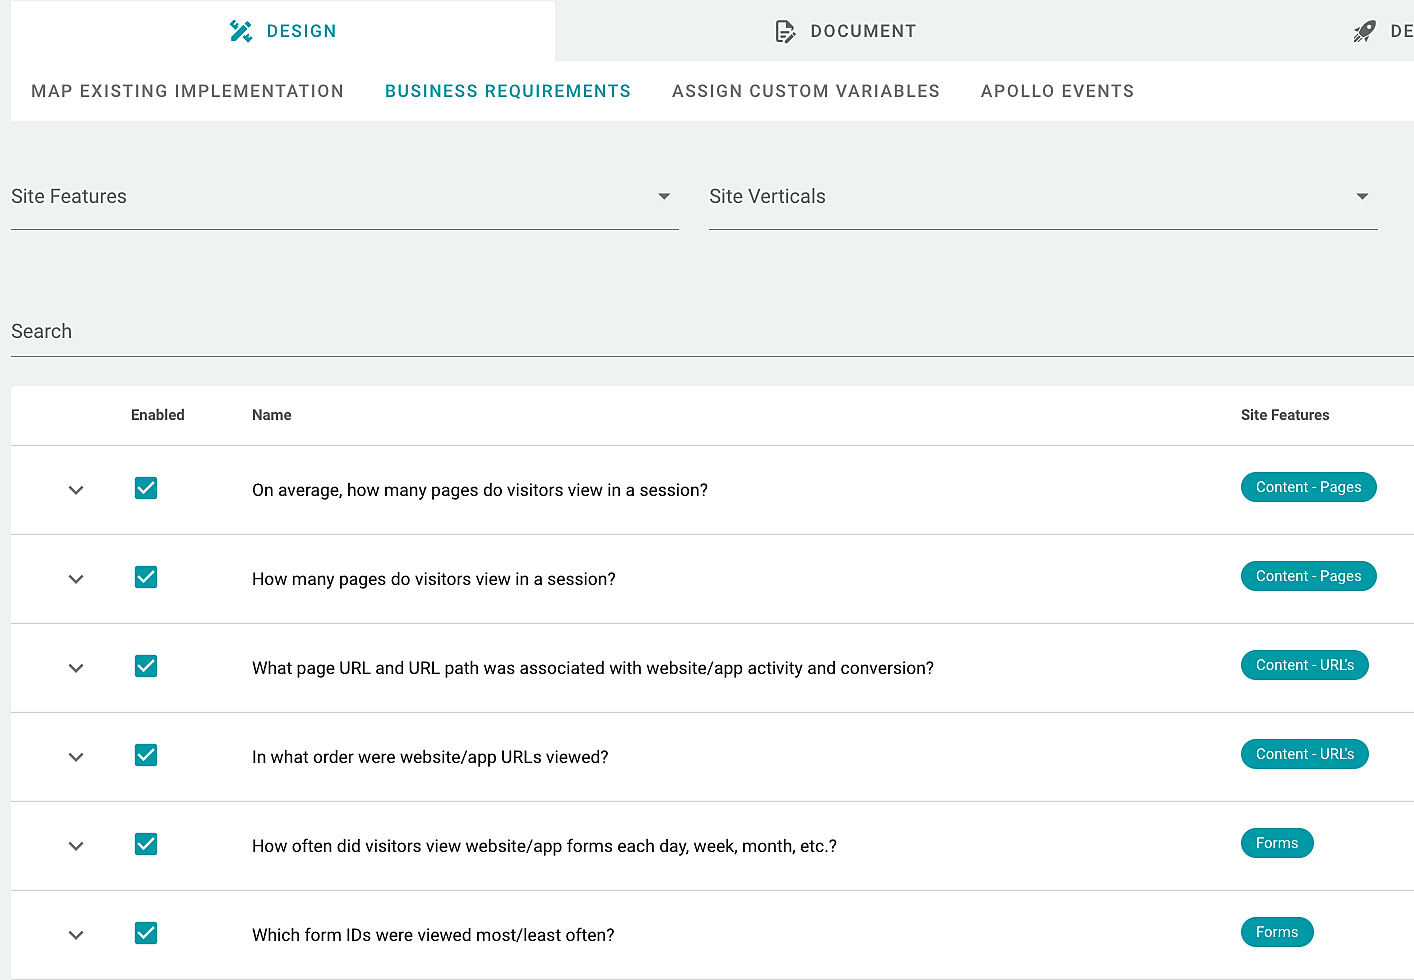The image size is (1414, 980).
Task: Select text 'How many pages do visitors view in a session?'
Action: 434,579
